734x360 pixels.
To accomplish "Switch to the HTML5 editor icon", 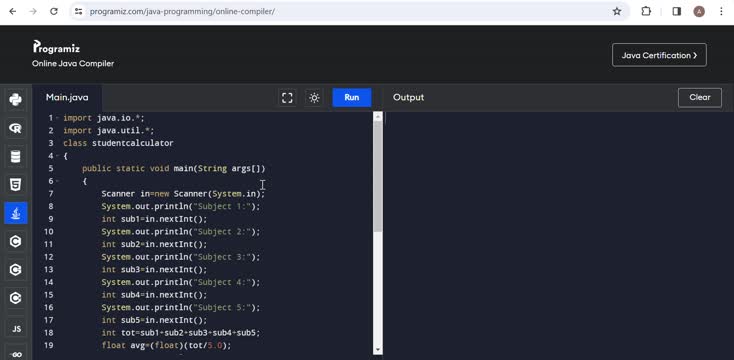I will click(x=15, y=184).
